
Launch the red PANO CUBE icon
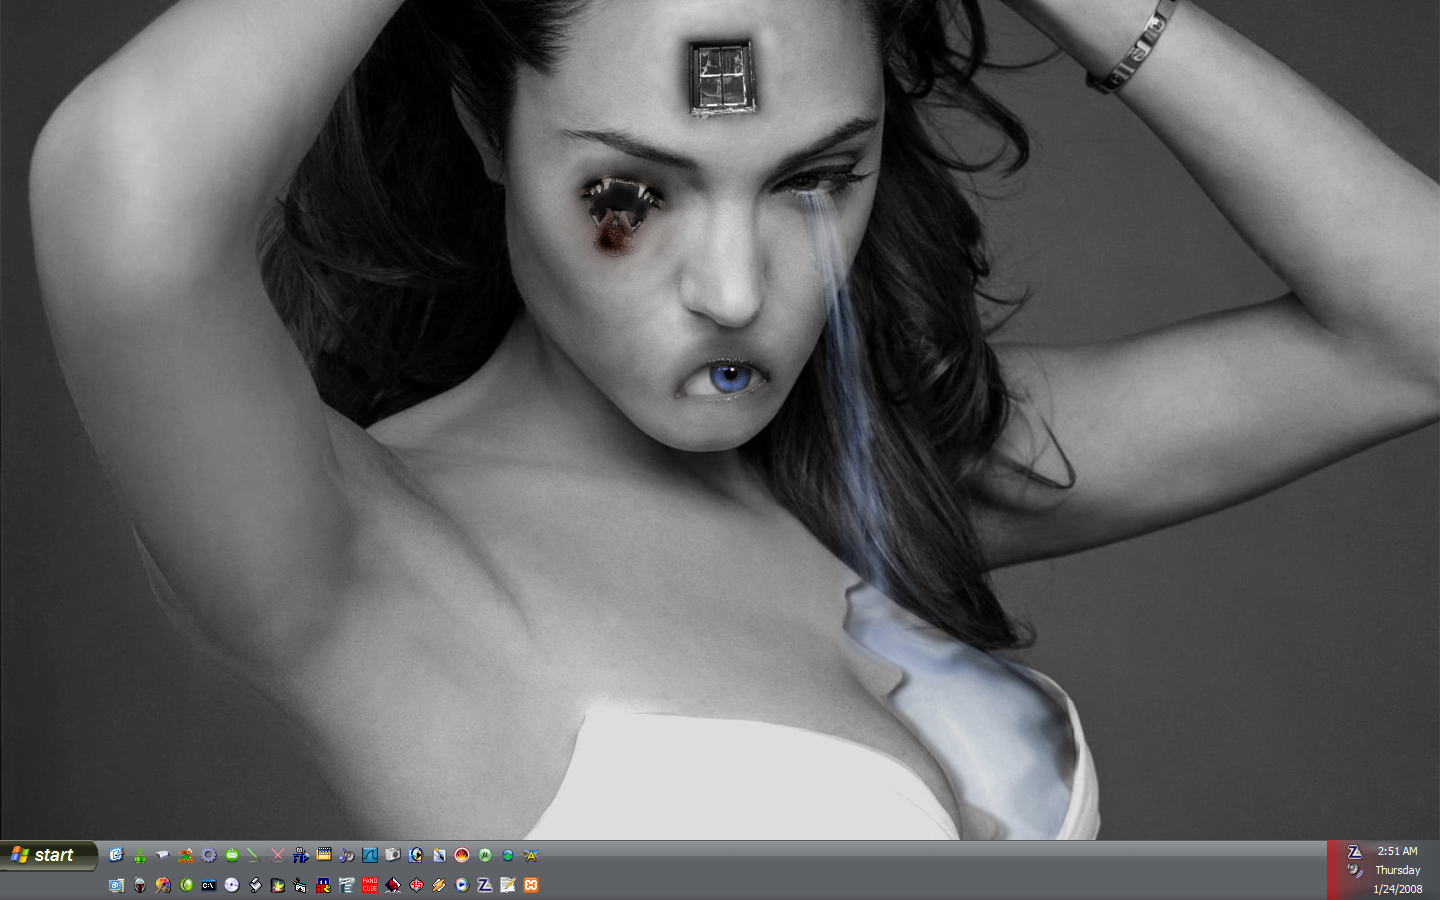click(369, 885)
